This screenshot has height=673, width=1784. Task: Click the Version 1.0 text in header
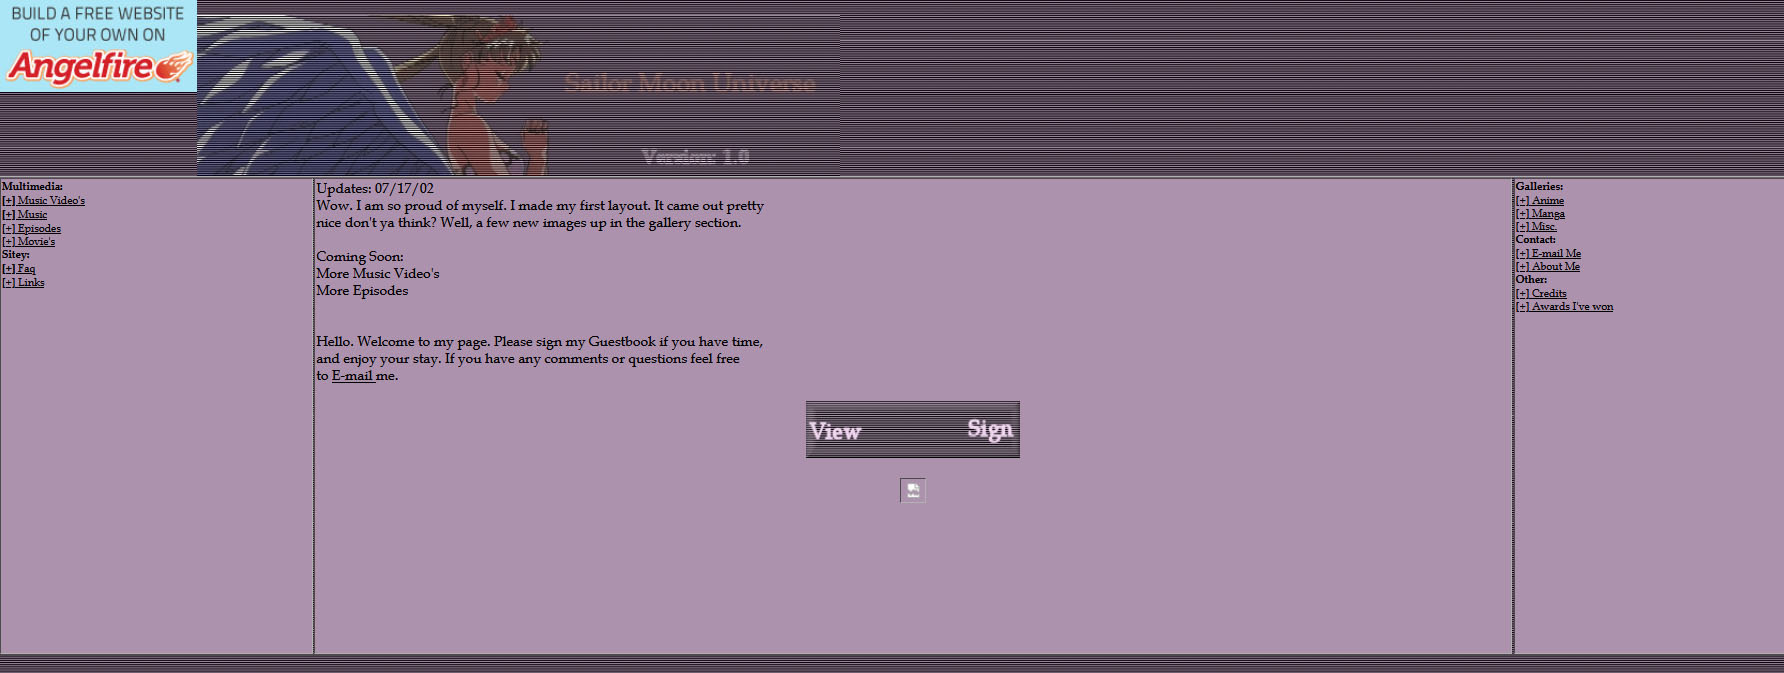[x=696, y=156]
